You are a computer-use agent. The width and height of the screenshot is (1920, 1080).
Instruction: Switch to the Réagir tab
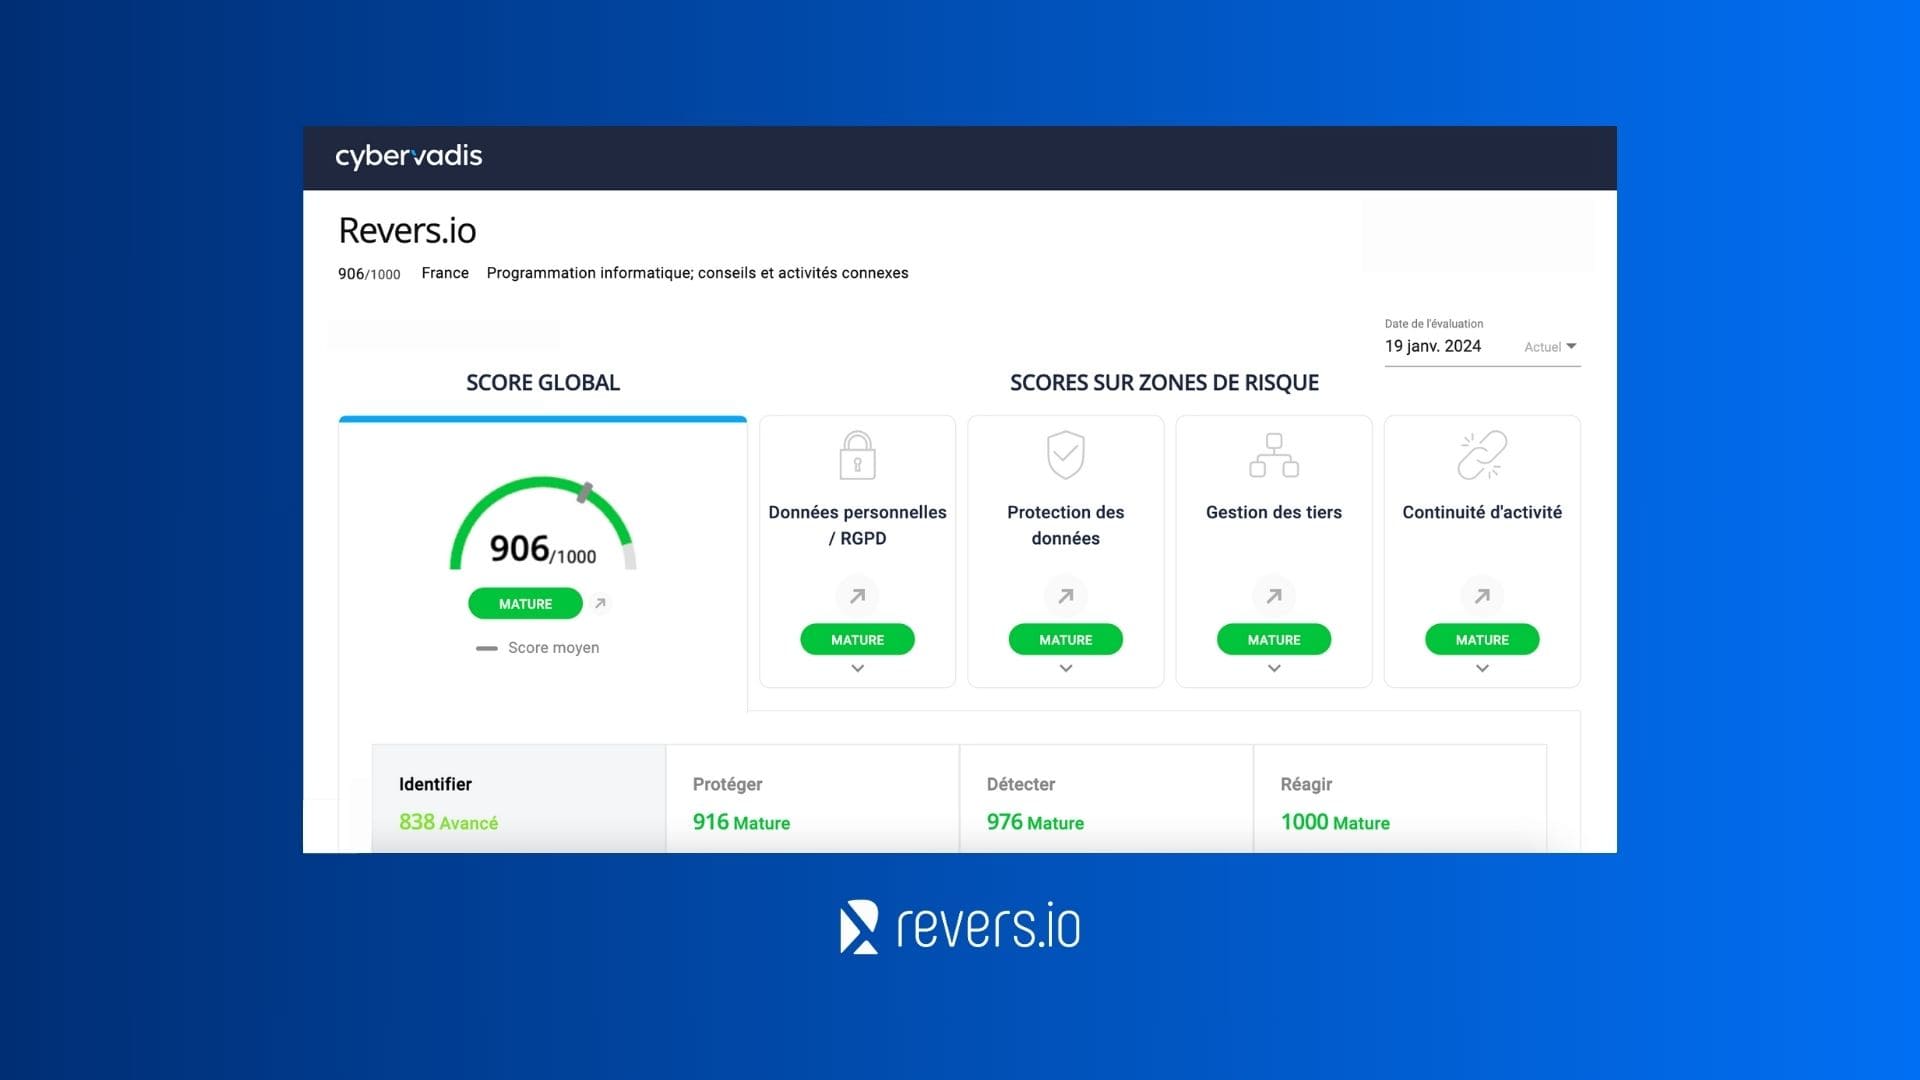1400,799
